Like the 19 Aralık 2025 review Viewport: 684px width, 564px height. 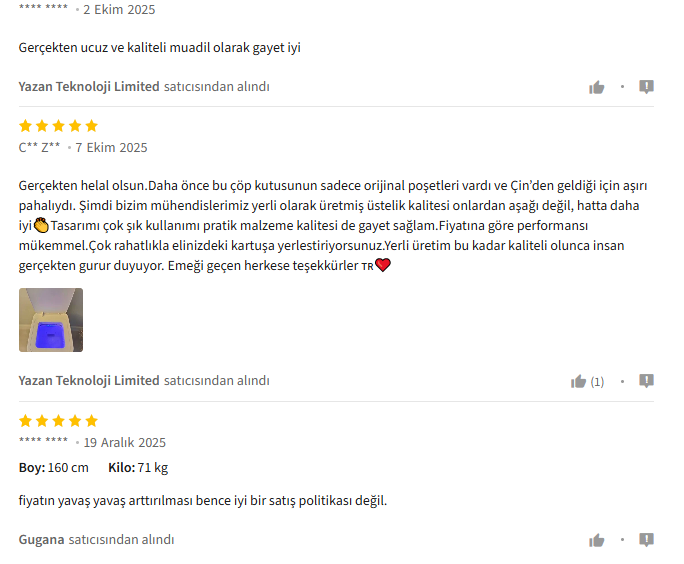596,540
